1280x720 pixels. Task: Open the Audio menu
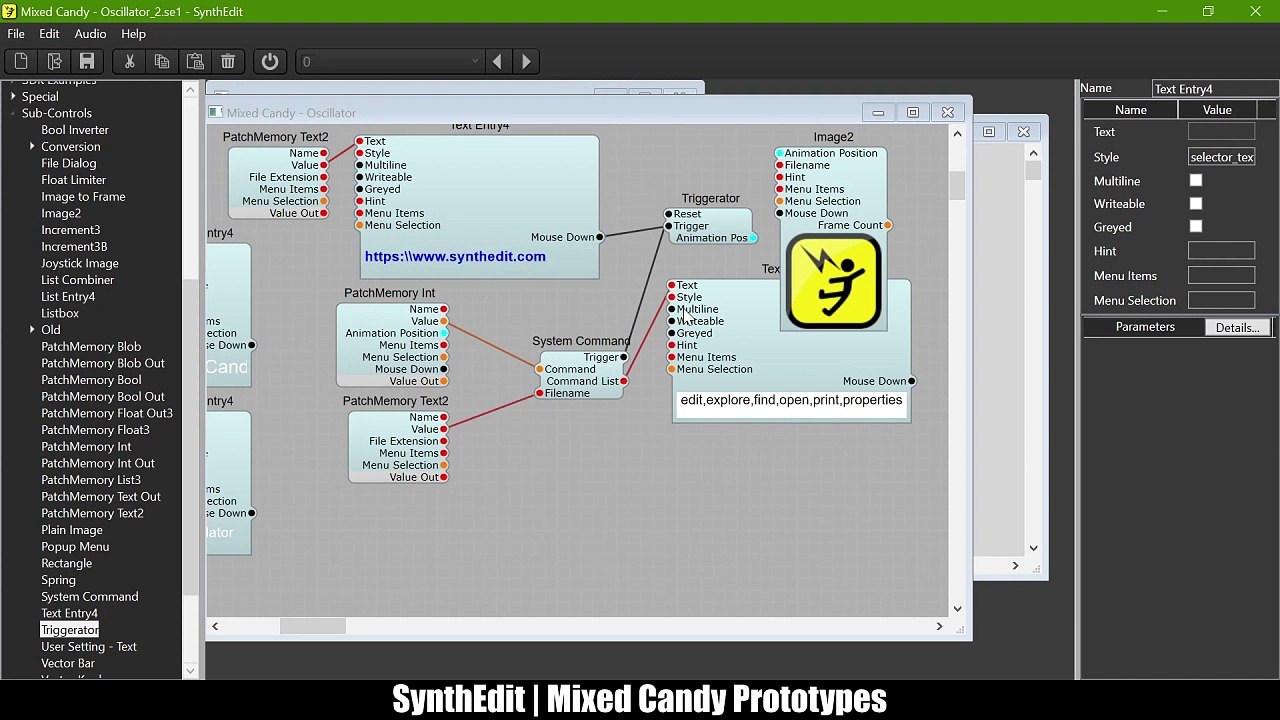coord(90,34)
